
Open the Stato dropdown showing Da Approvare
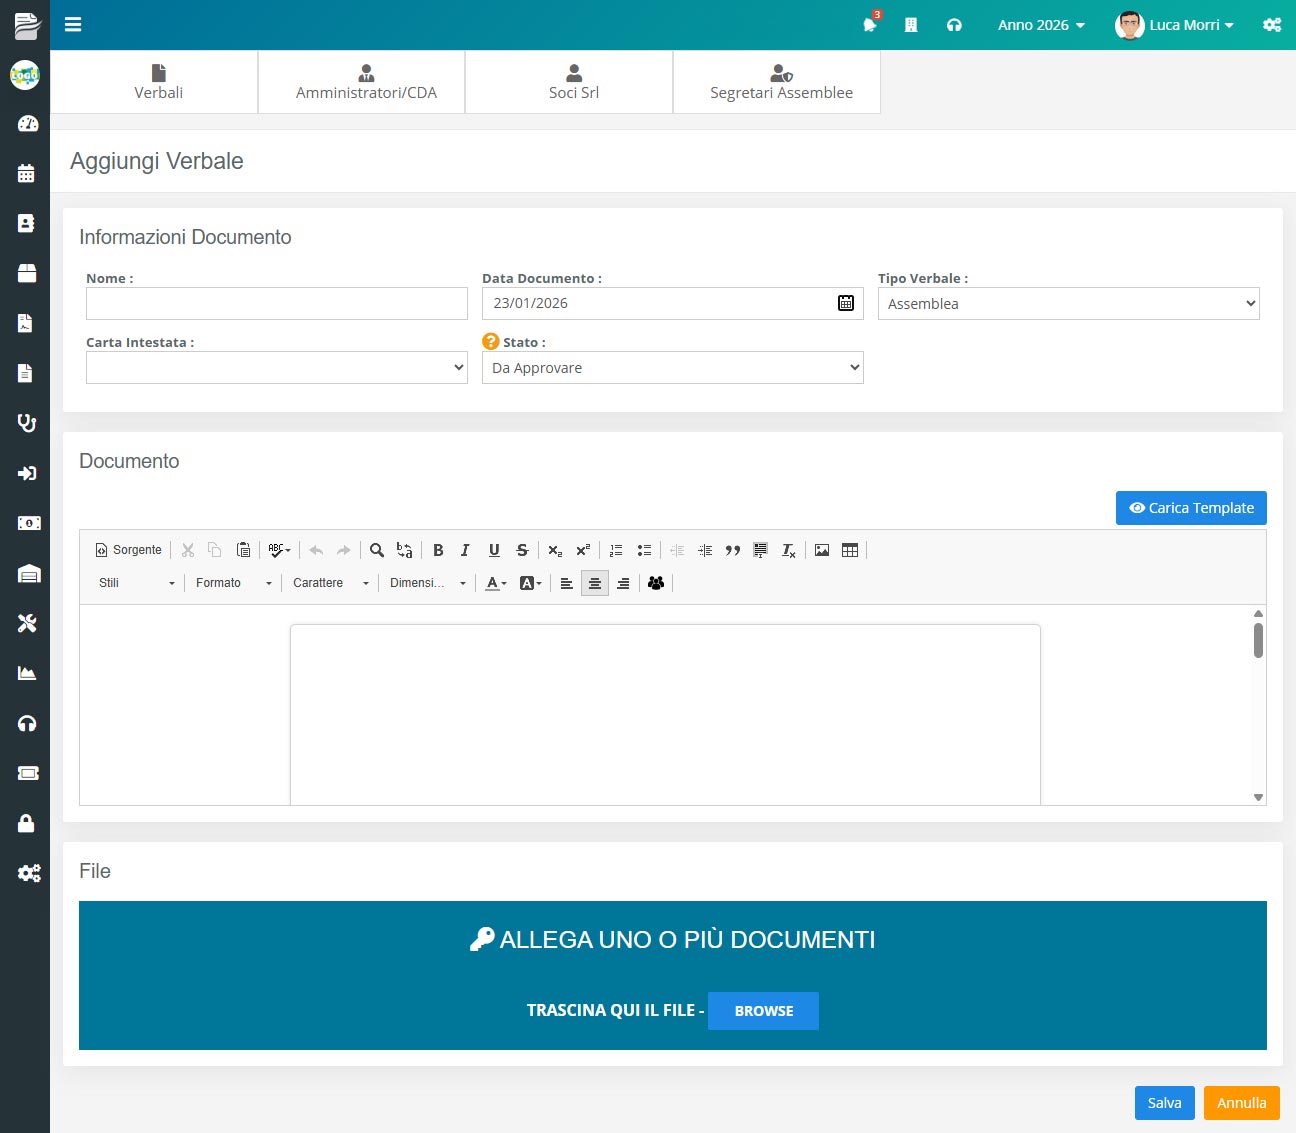[x=672, y=368]
